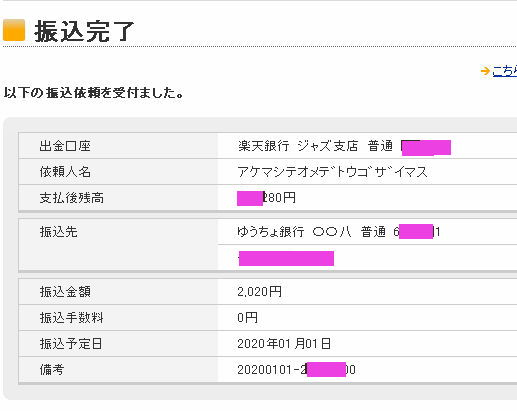The width and height of the screenshot is (517, 411).
Task: Click the 0円 transfer fee value
Action: (x=247, y=317)
